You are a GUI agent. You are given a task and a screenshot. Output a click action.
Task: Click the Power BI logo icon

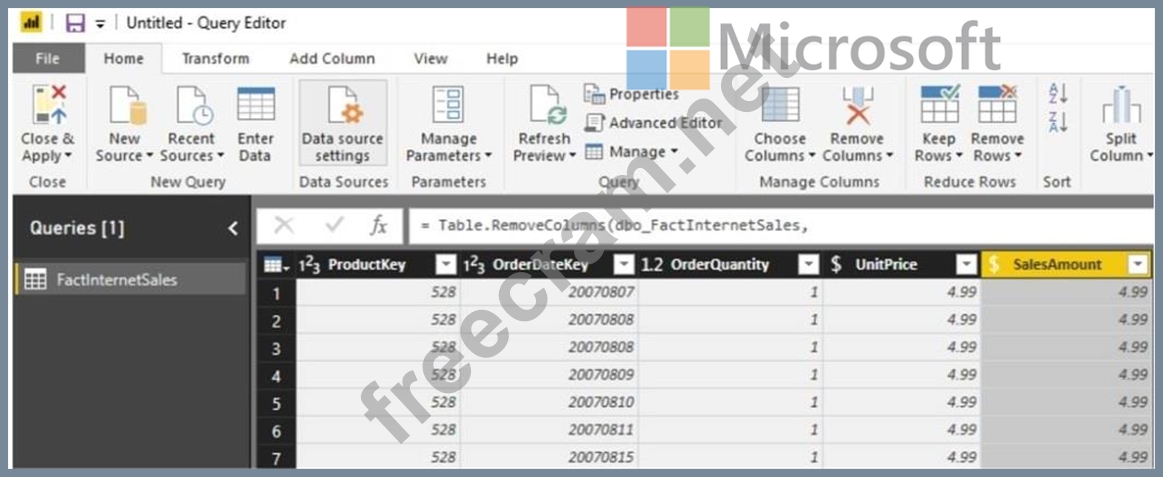(30, 23)
